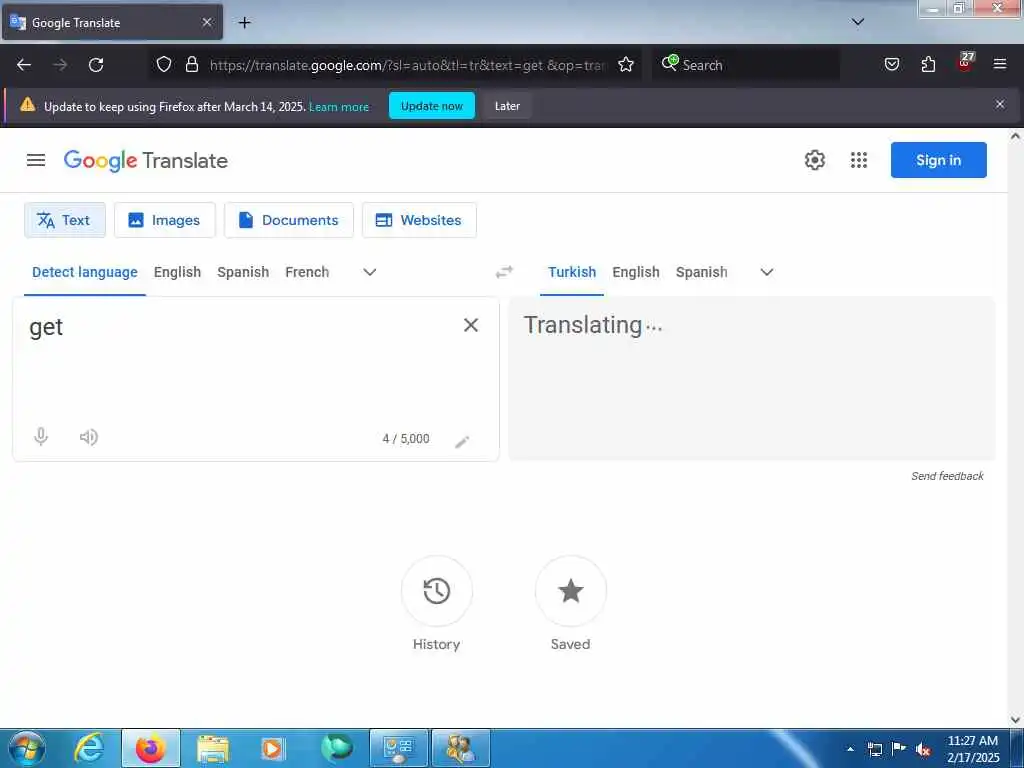This screenshot has width=1024, height=768.
Task: Expand more source languages list
Action: coord(370,272)
